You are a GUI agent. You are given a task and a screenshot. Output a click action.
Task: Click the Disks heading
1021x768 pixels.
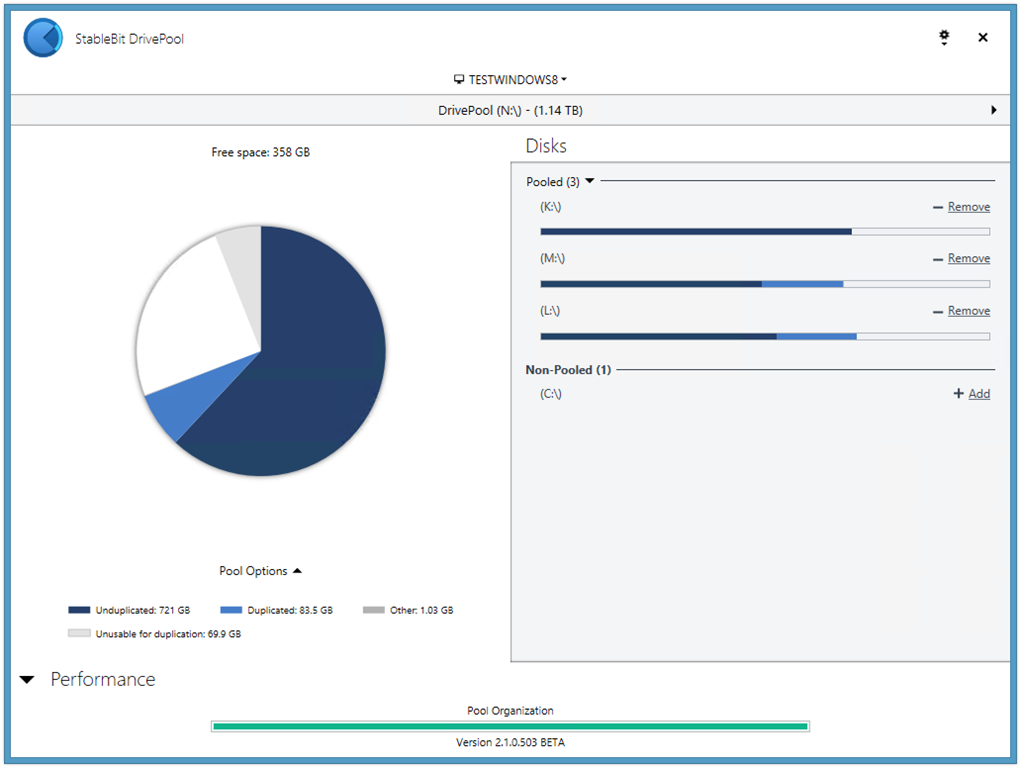(546, 146)
